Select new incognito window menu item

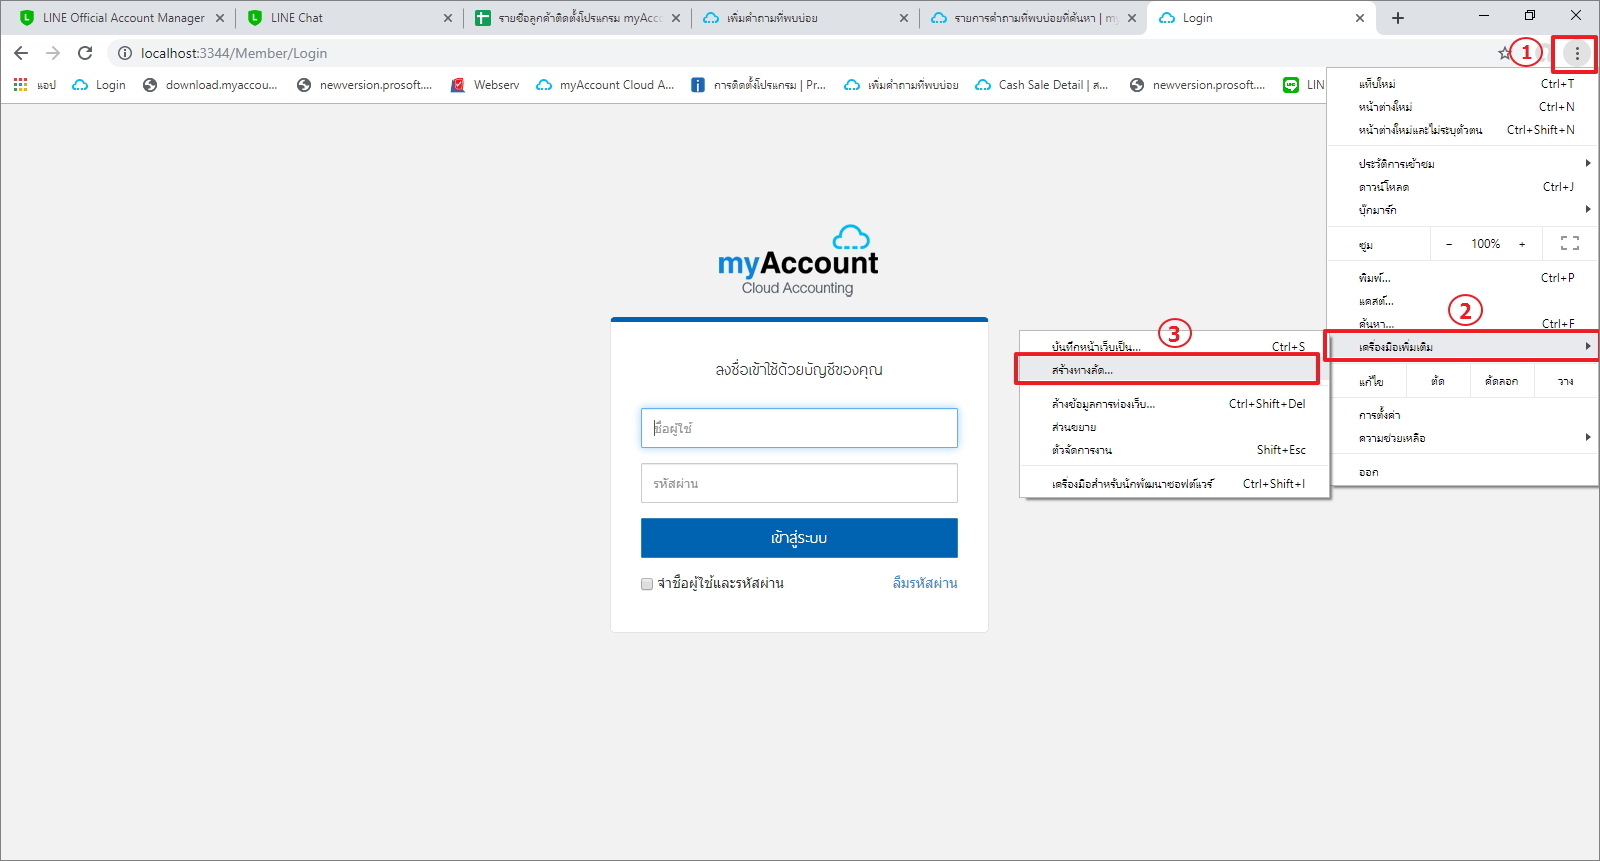pos(1463,130)
